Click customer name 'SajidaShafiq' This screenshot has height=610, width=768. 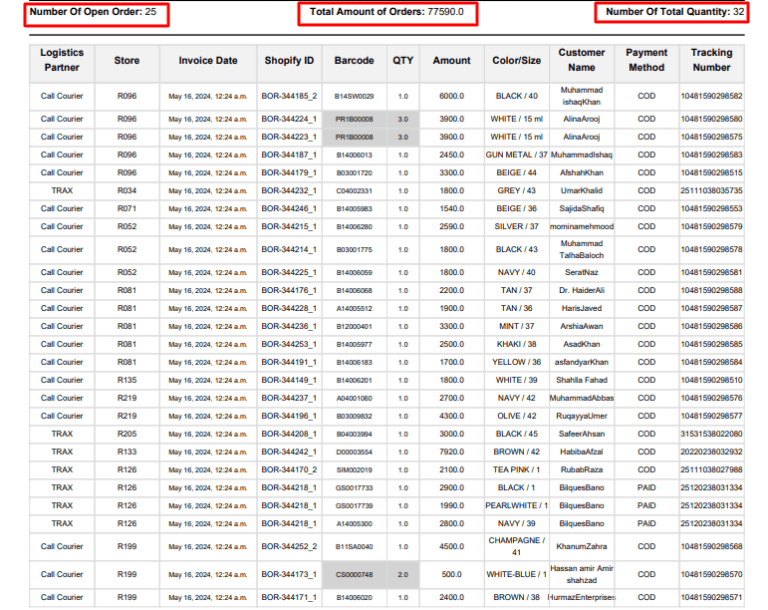click(x=581, y=209)
